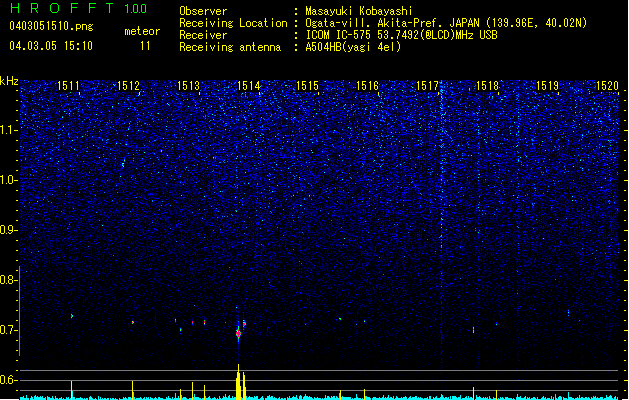Click the Receiving Location label
This screenshot has height=400, width=629.
coord(233,23)
